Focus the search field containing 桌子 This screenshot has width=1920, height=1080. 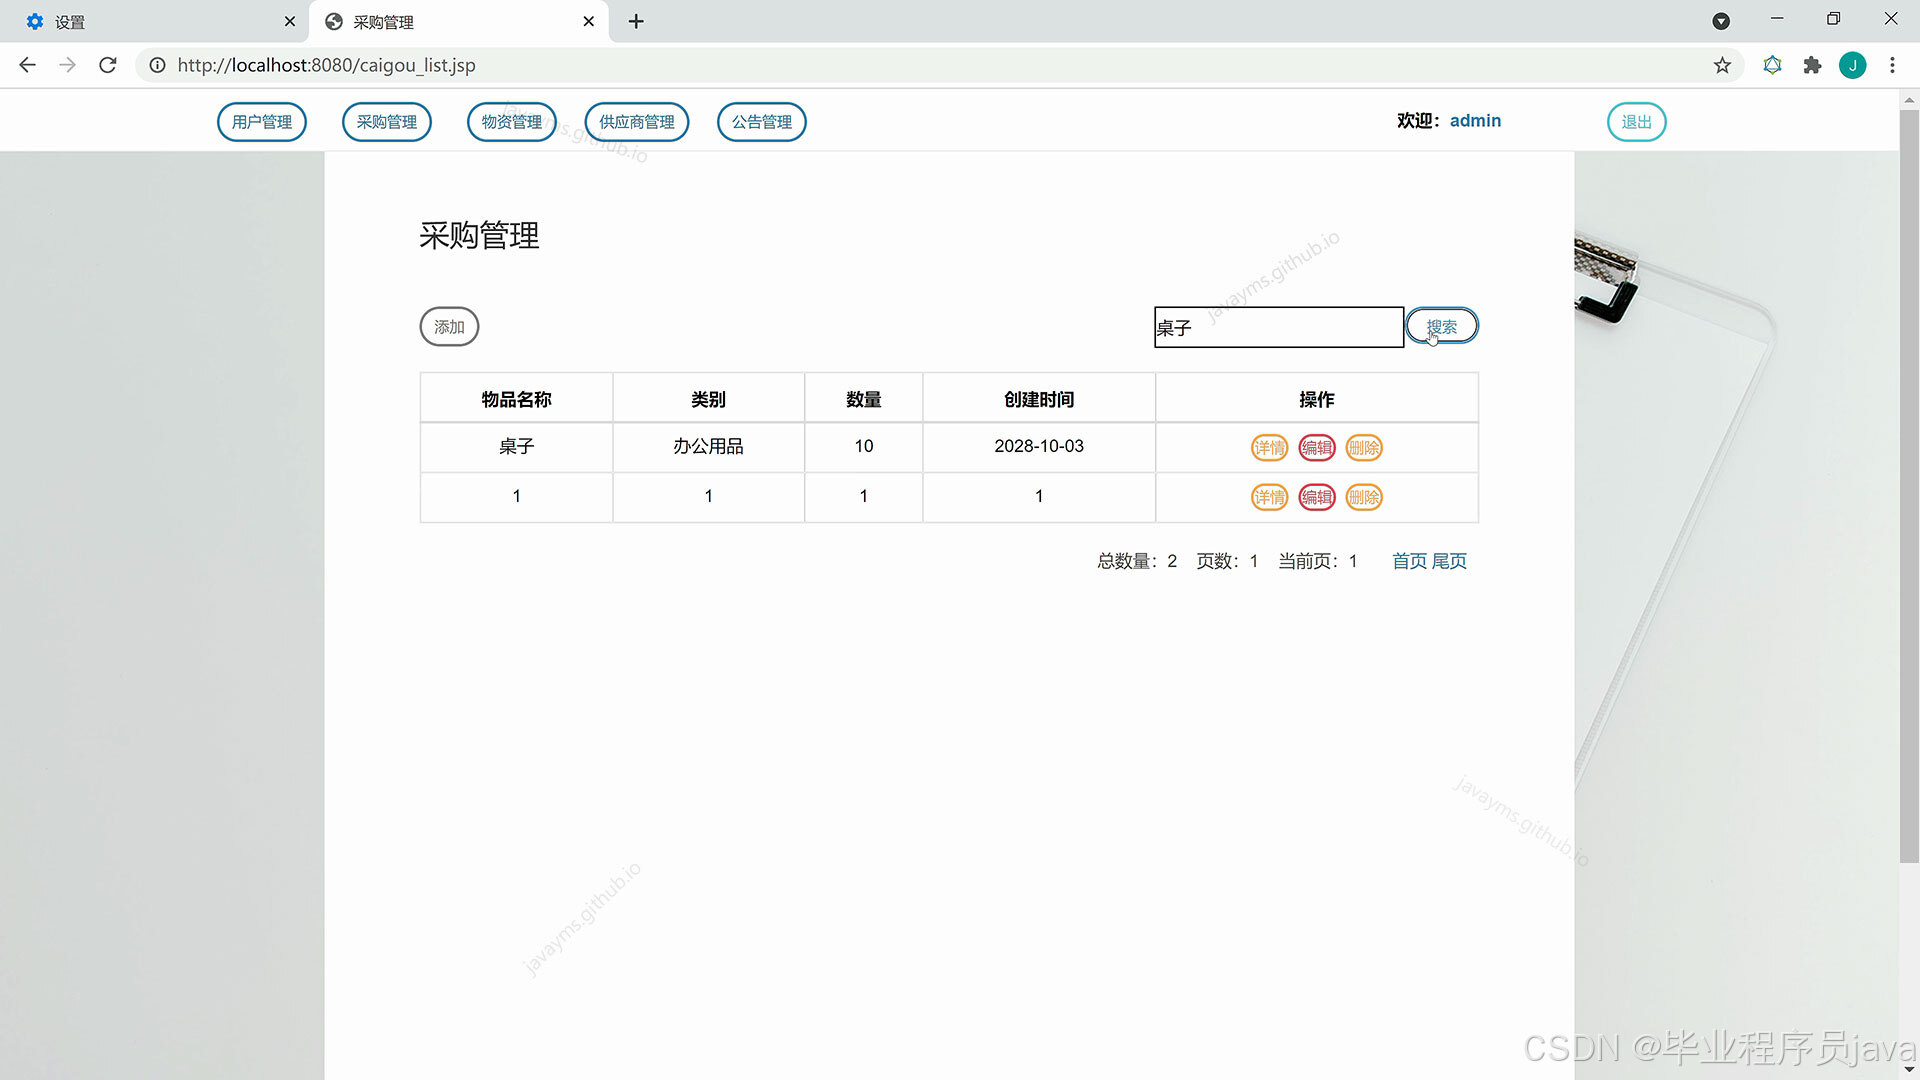(1279, 327)
